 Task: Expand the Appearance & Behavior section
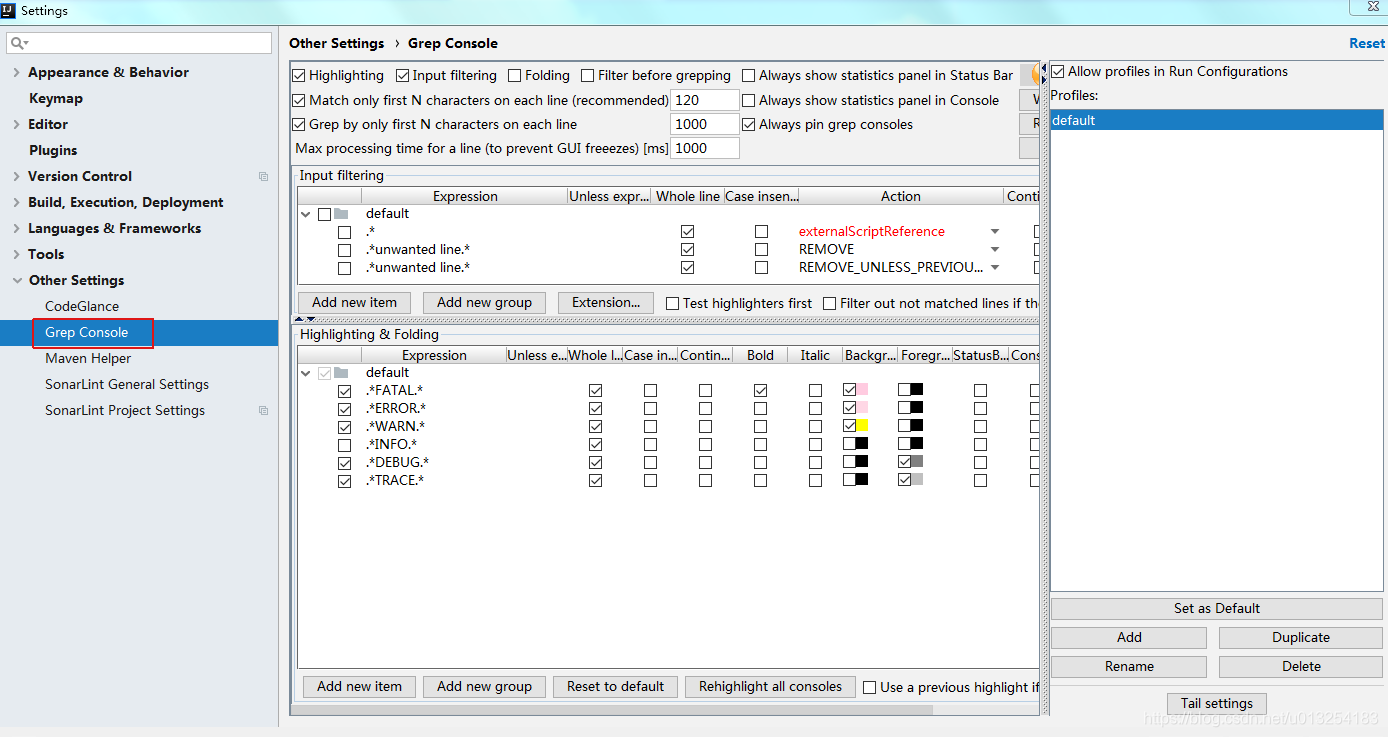[x=16, y=72]
